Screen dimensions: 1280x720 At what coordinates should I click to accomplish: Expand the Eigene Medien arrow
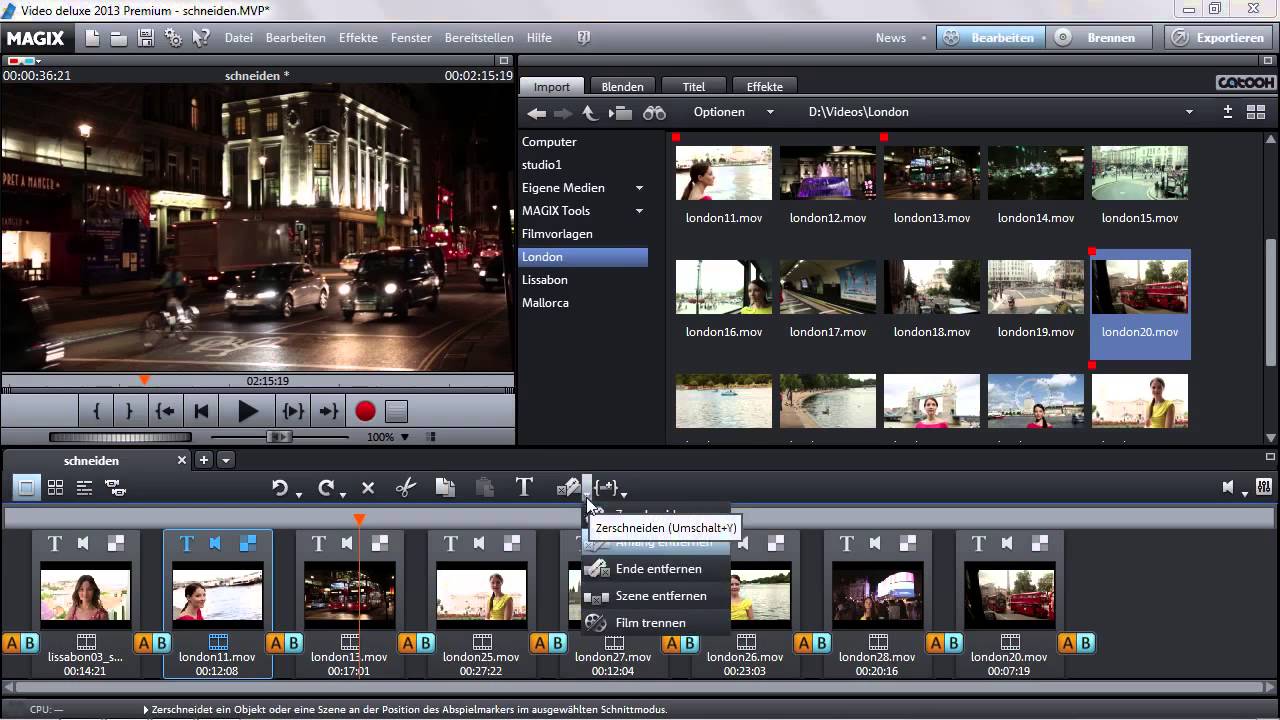(x=639, y=188)
